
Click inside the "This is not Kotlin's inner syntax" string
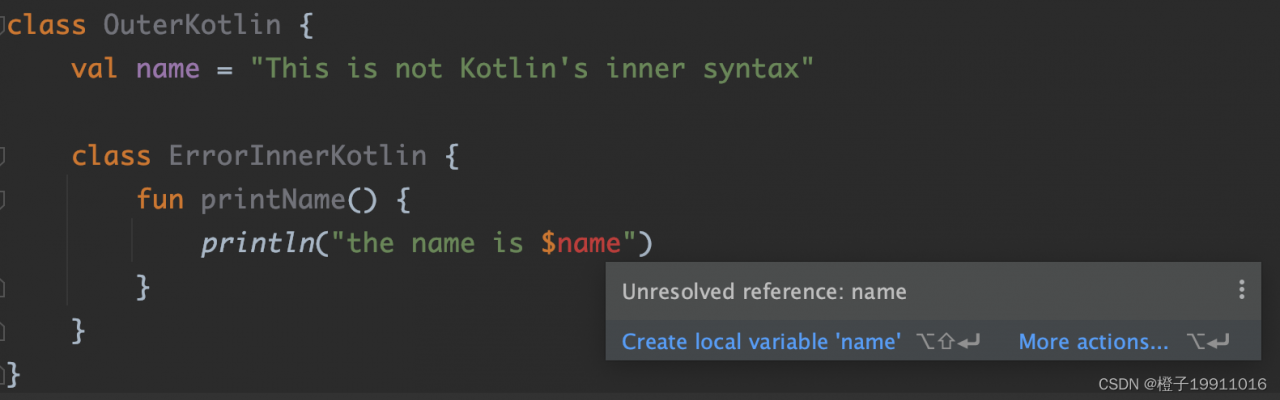(532, 69)
